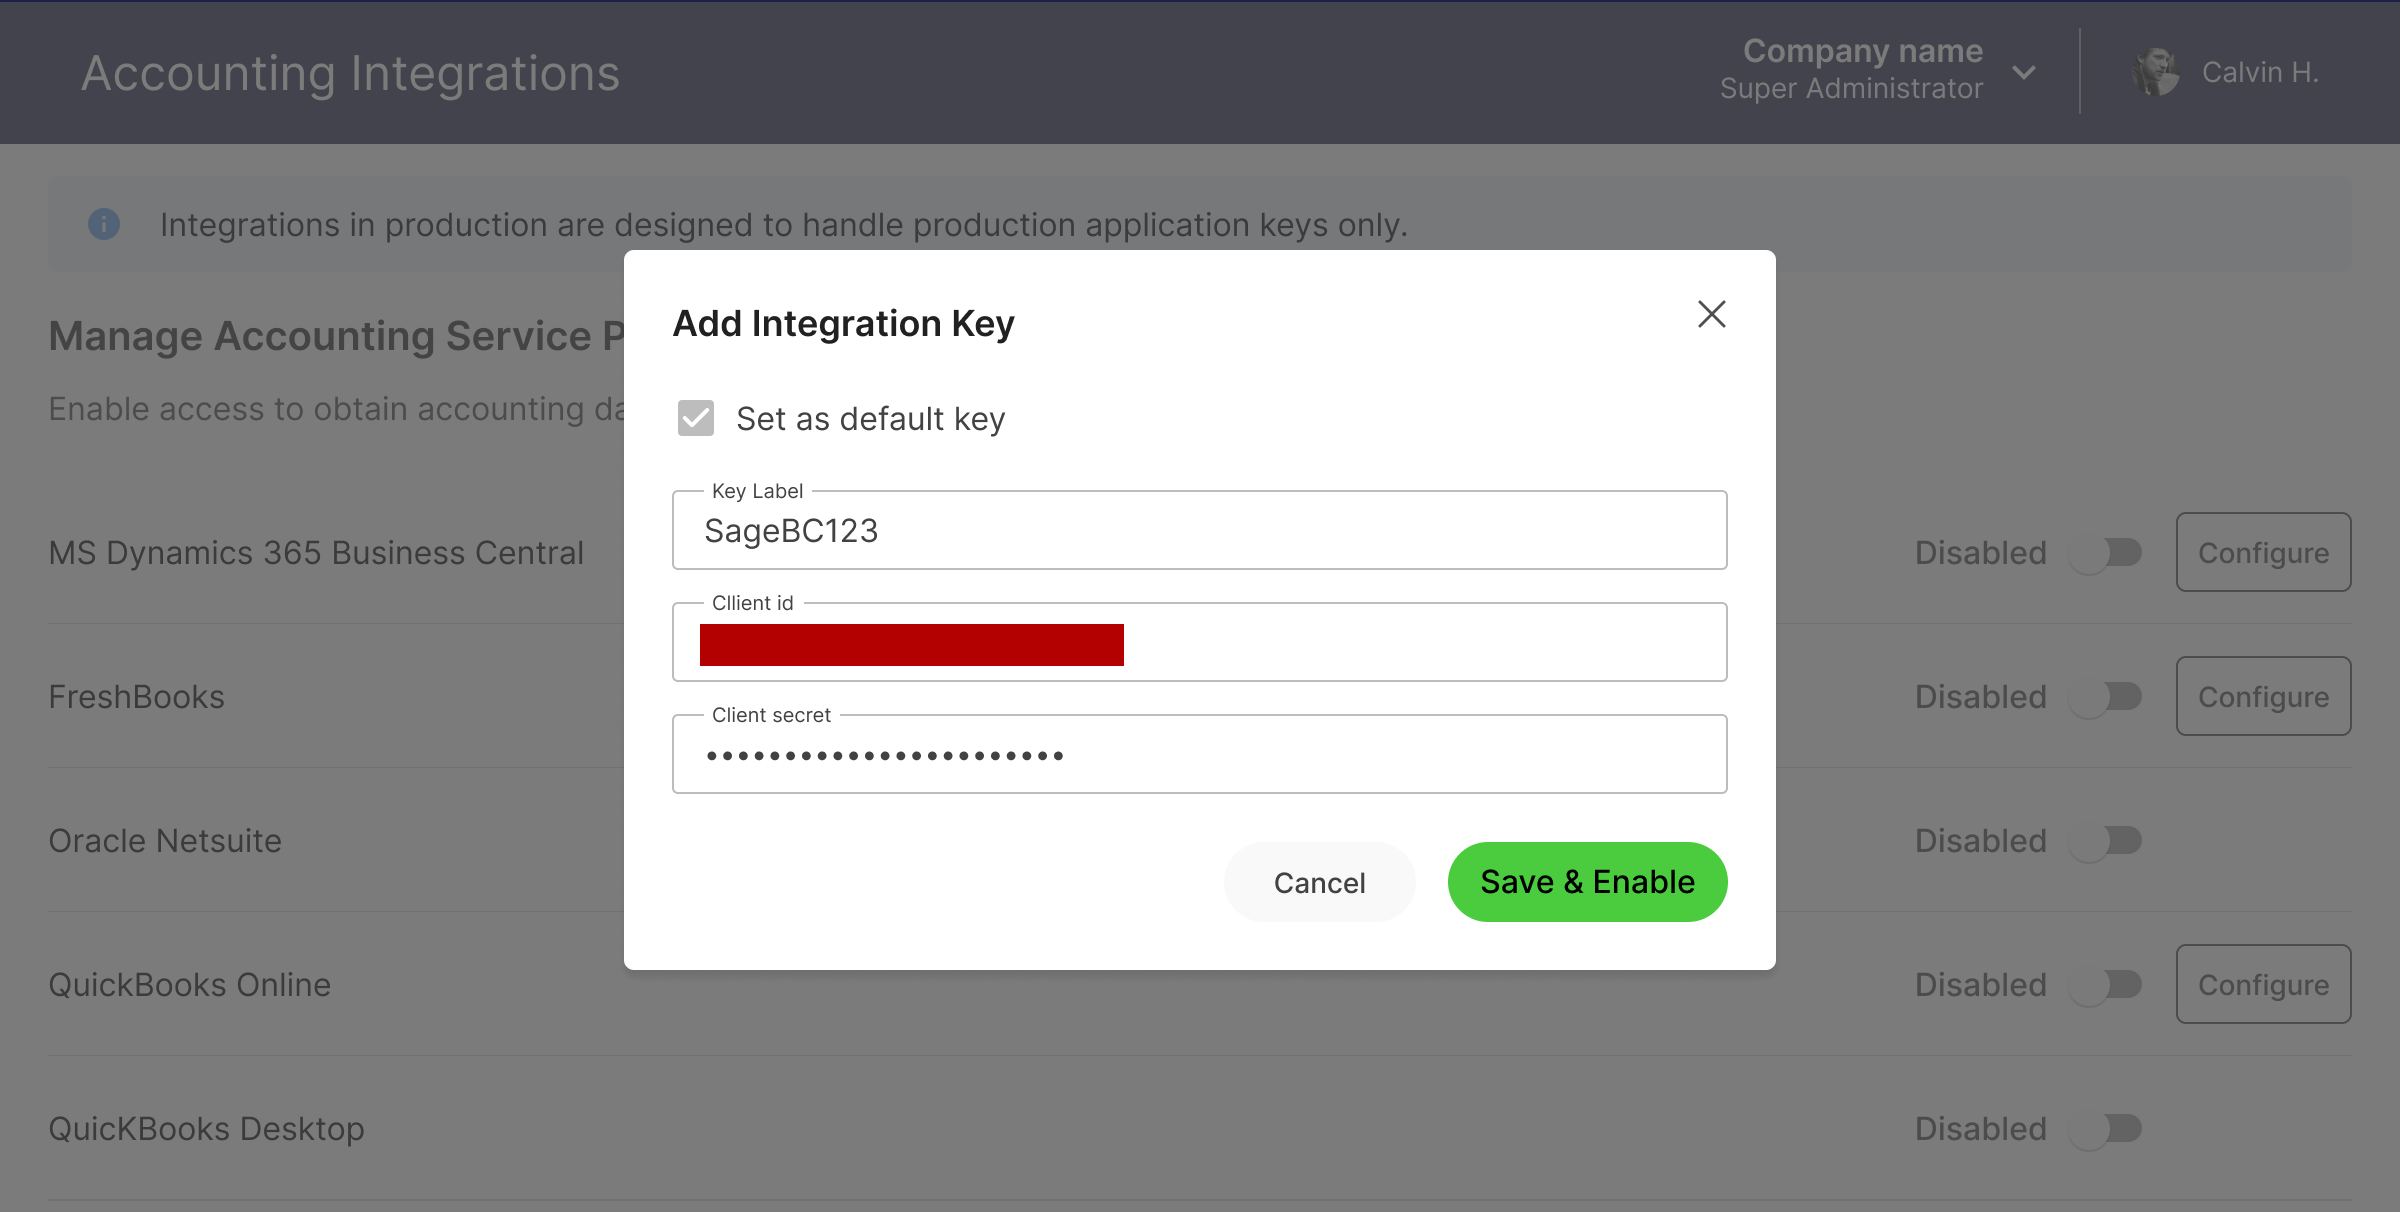The width and height of the screenshot is (2402, 1212).
Task: Click the Save & Enable button icon
Action: (x=1587, y=881)
